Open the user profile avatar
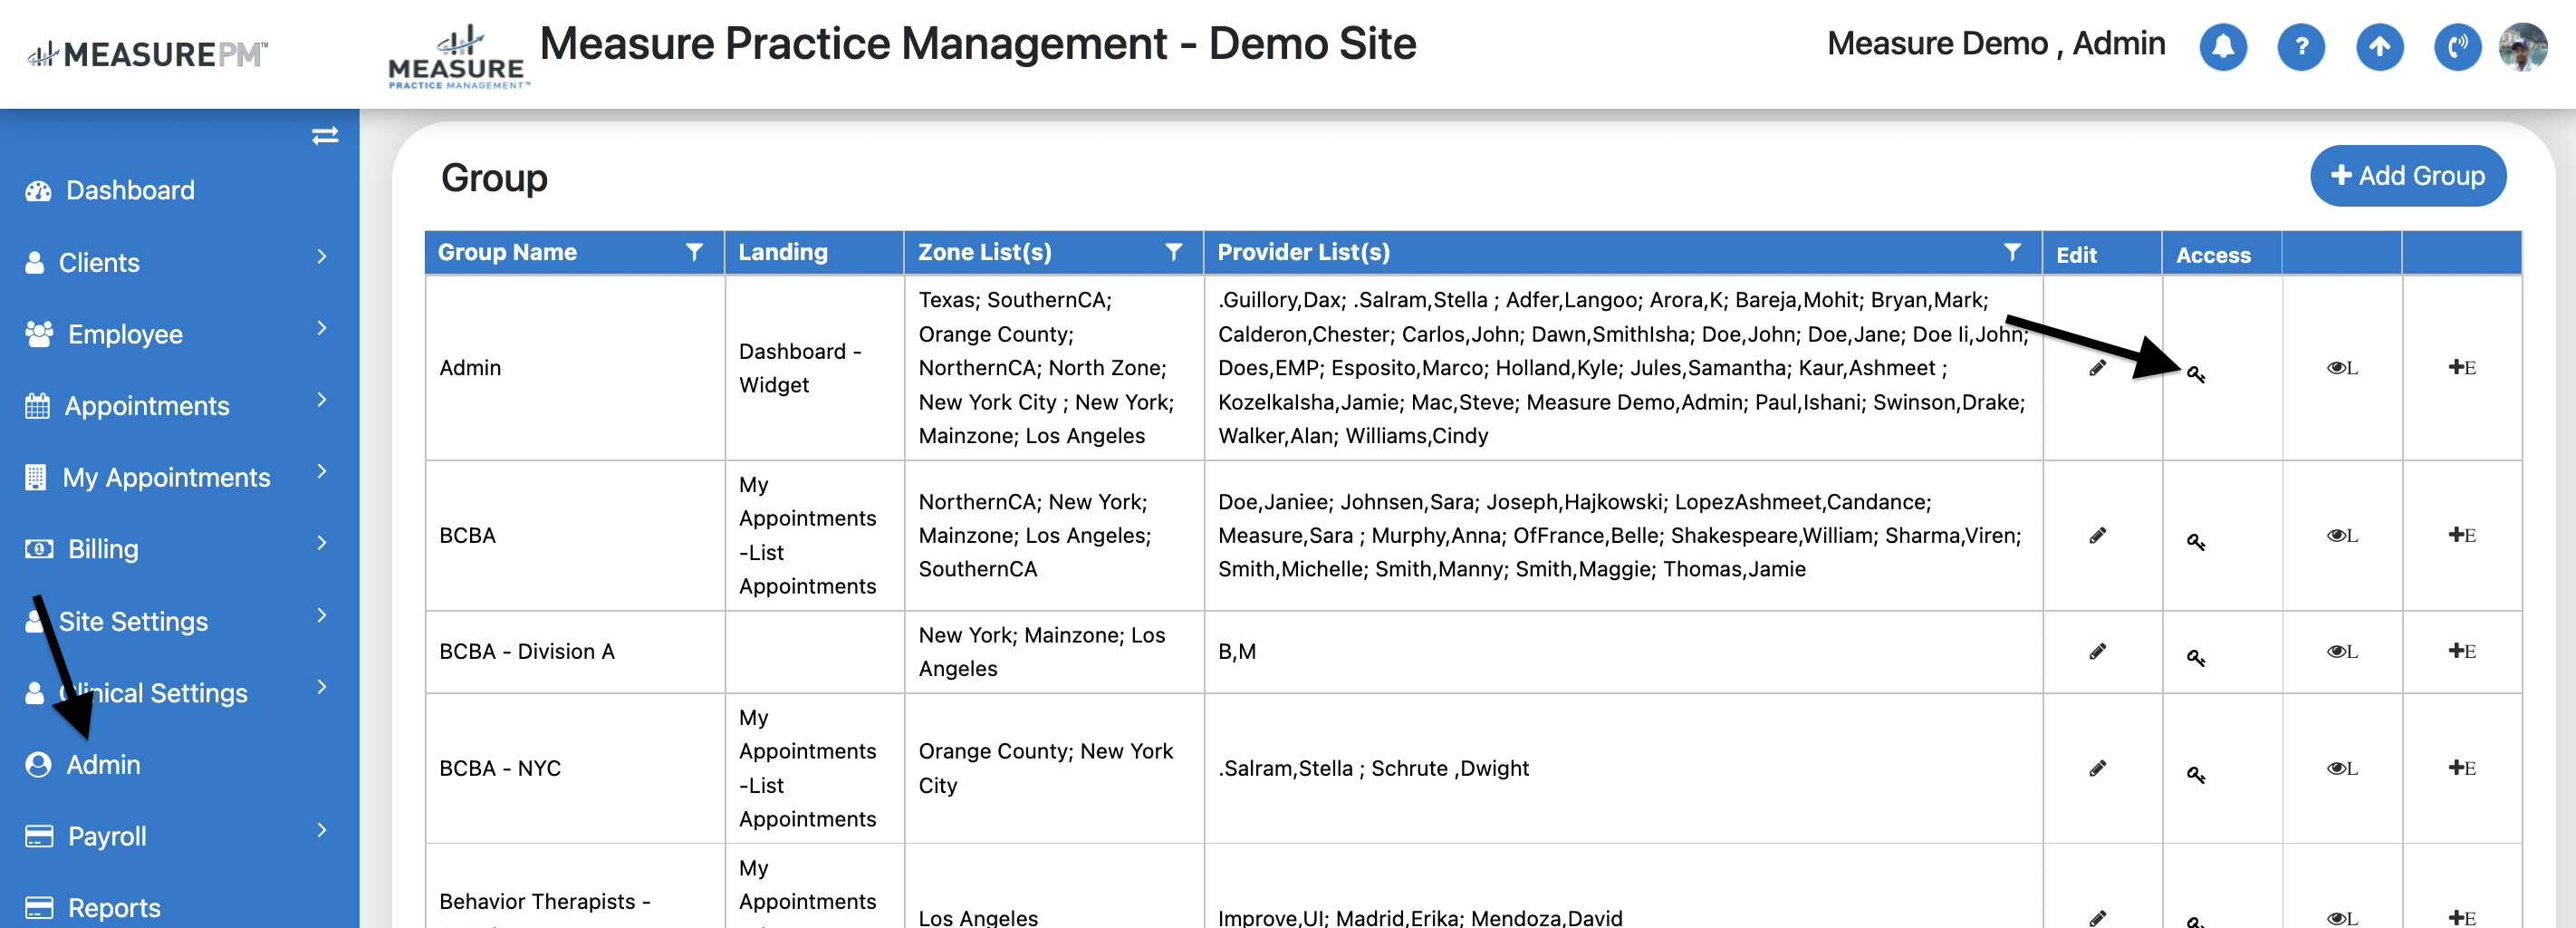The width and height of the screenshot is (2576, 928). pyautogui.click(x=2522, y=47)
